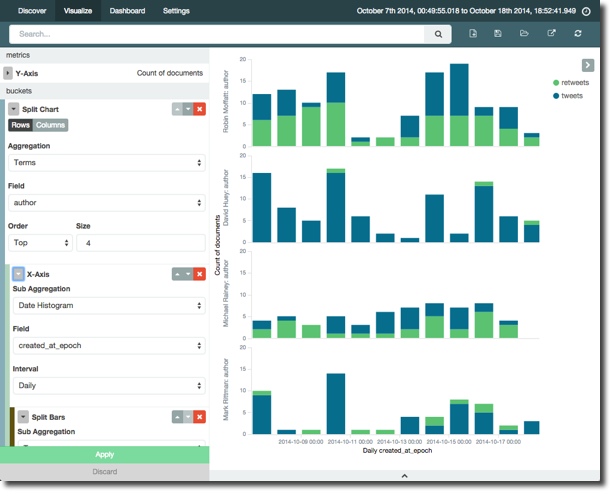Create a new visualization via toolbar icon
The width and height of the screenshot is (610, 491).
pos(473,34)
